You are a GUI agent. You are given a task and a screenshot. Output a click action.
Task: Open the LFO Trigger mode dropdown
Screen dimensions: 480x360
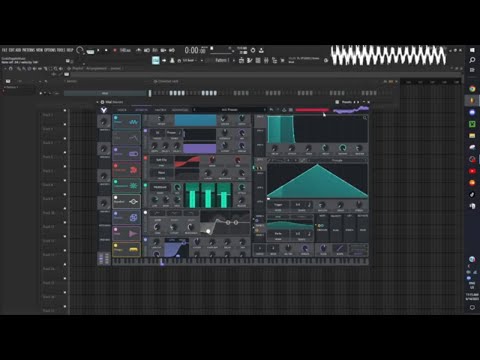[278, 205]
